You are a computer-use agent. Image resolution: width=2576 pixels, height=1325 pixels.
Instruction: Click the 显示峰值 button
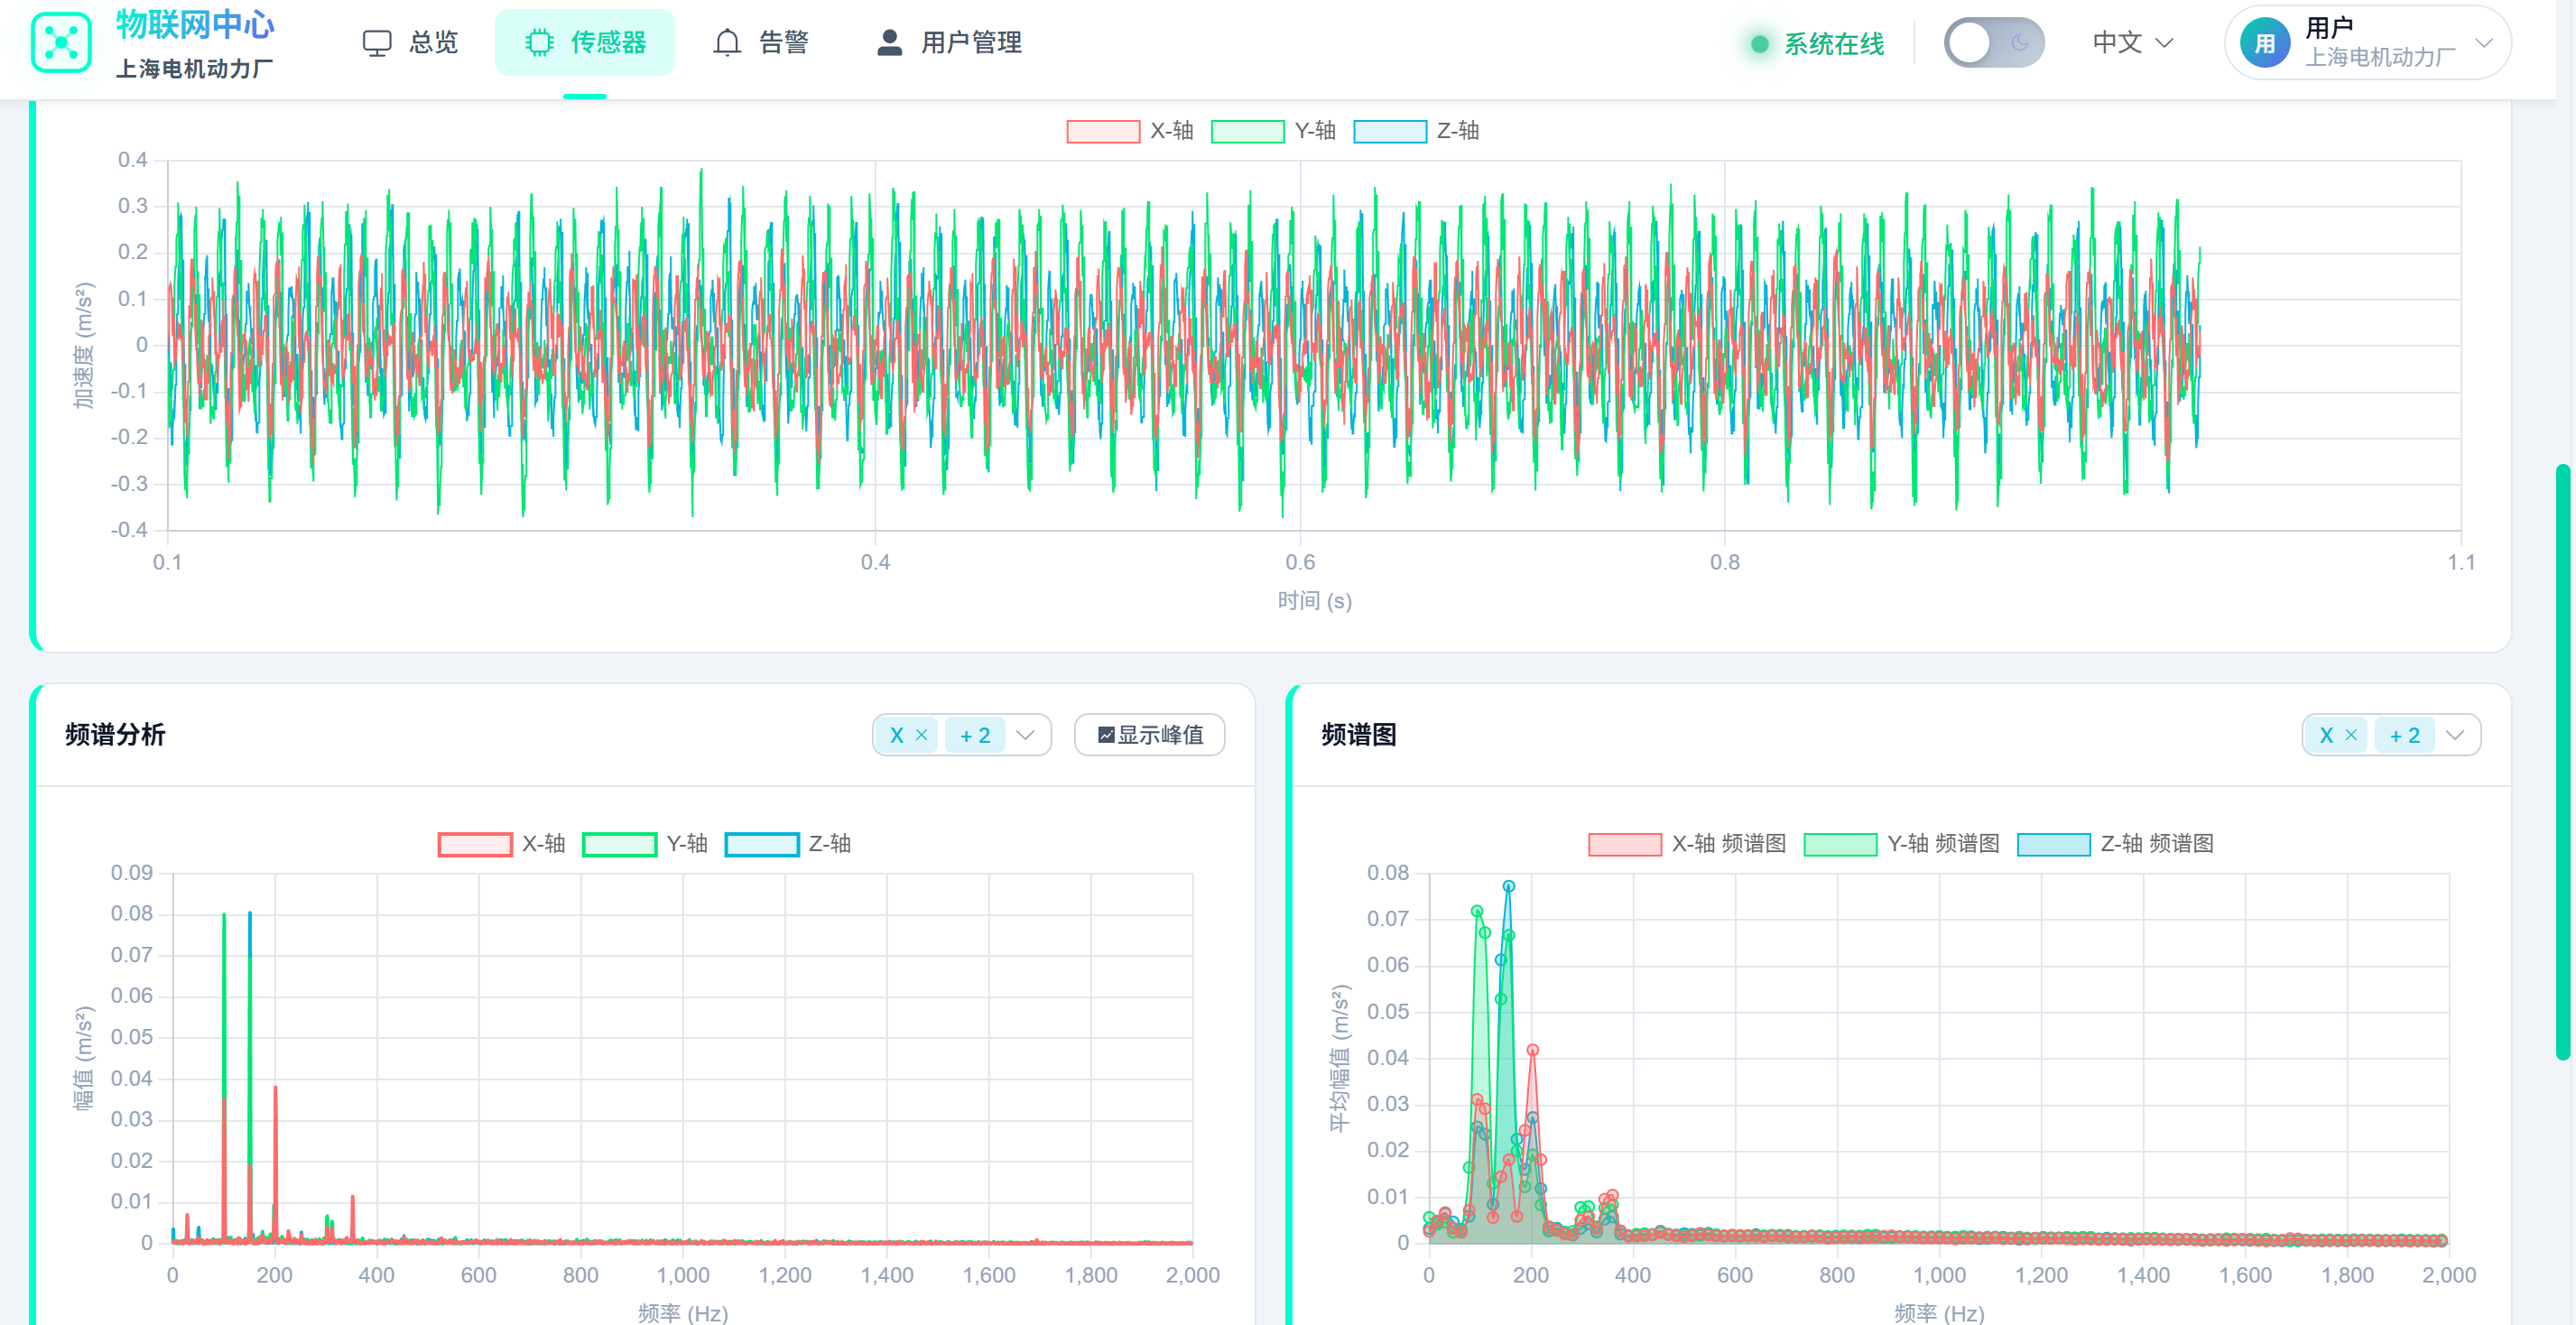point(1149,735)
